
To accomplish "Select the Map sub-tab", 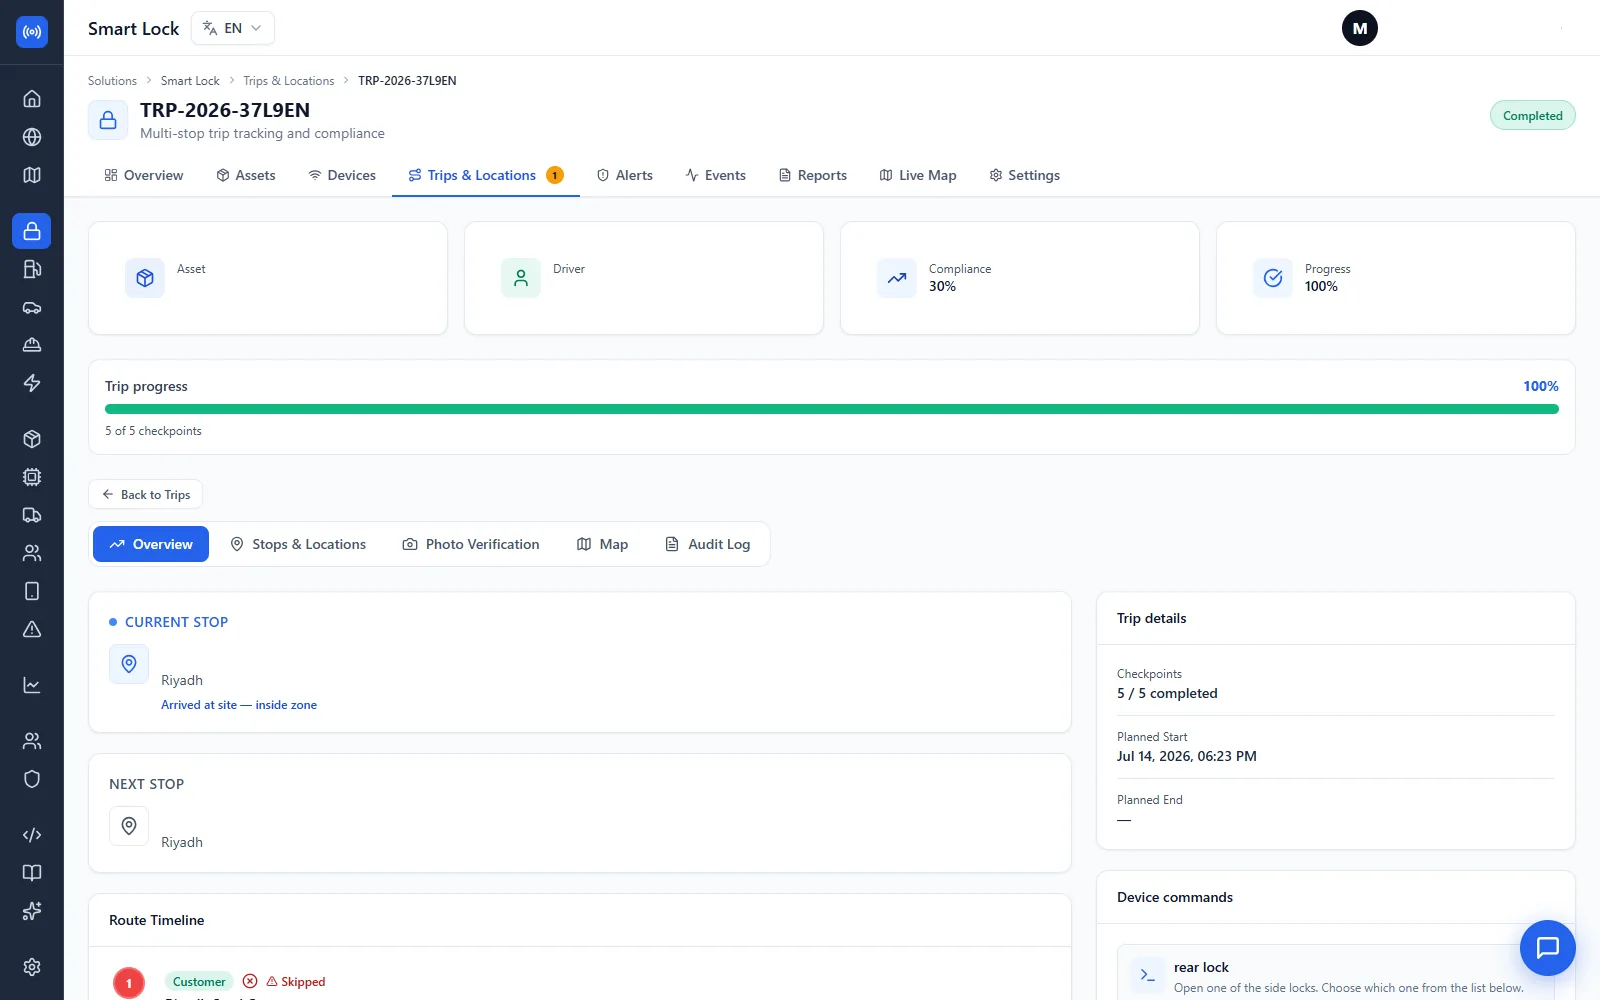I will click(x=603, y=544).
